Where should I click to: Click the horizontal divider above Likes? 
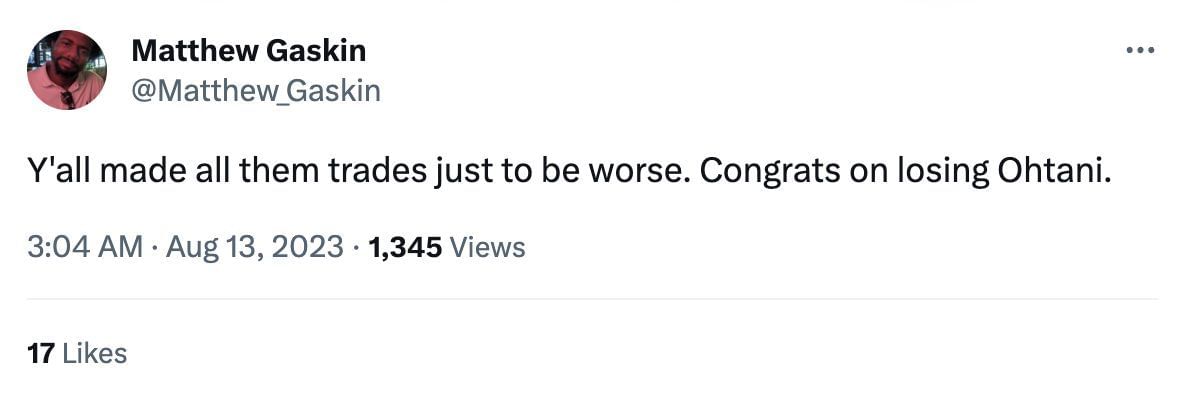pyautogui.click(x=592, y=298)
